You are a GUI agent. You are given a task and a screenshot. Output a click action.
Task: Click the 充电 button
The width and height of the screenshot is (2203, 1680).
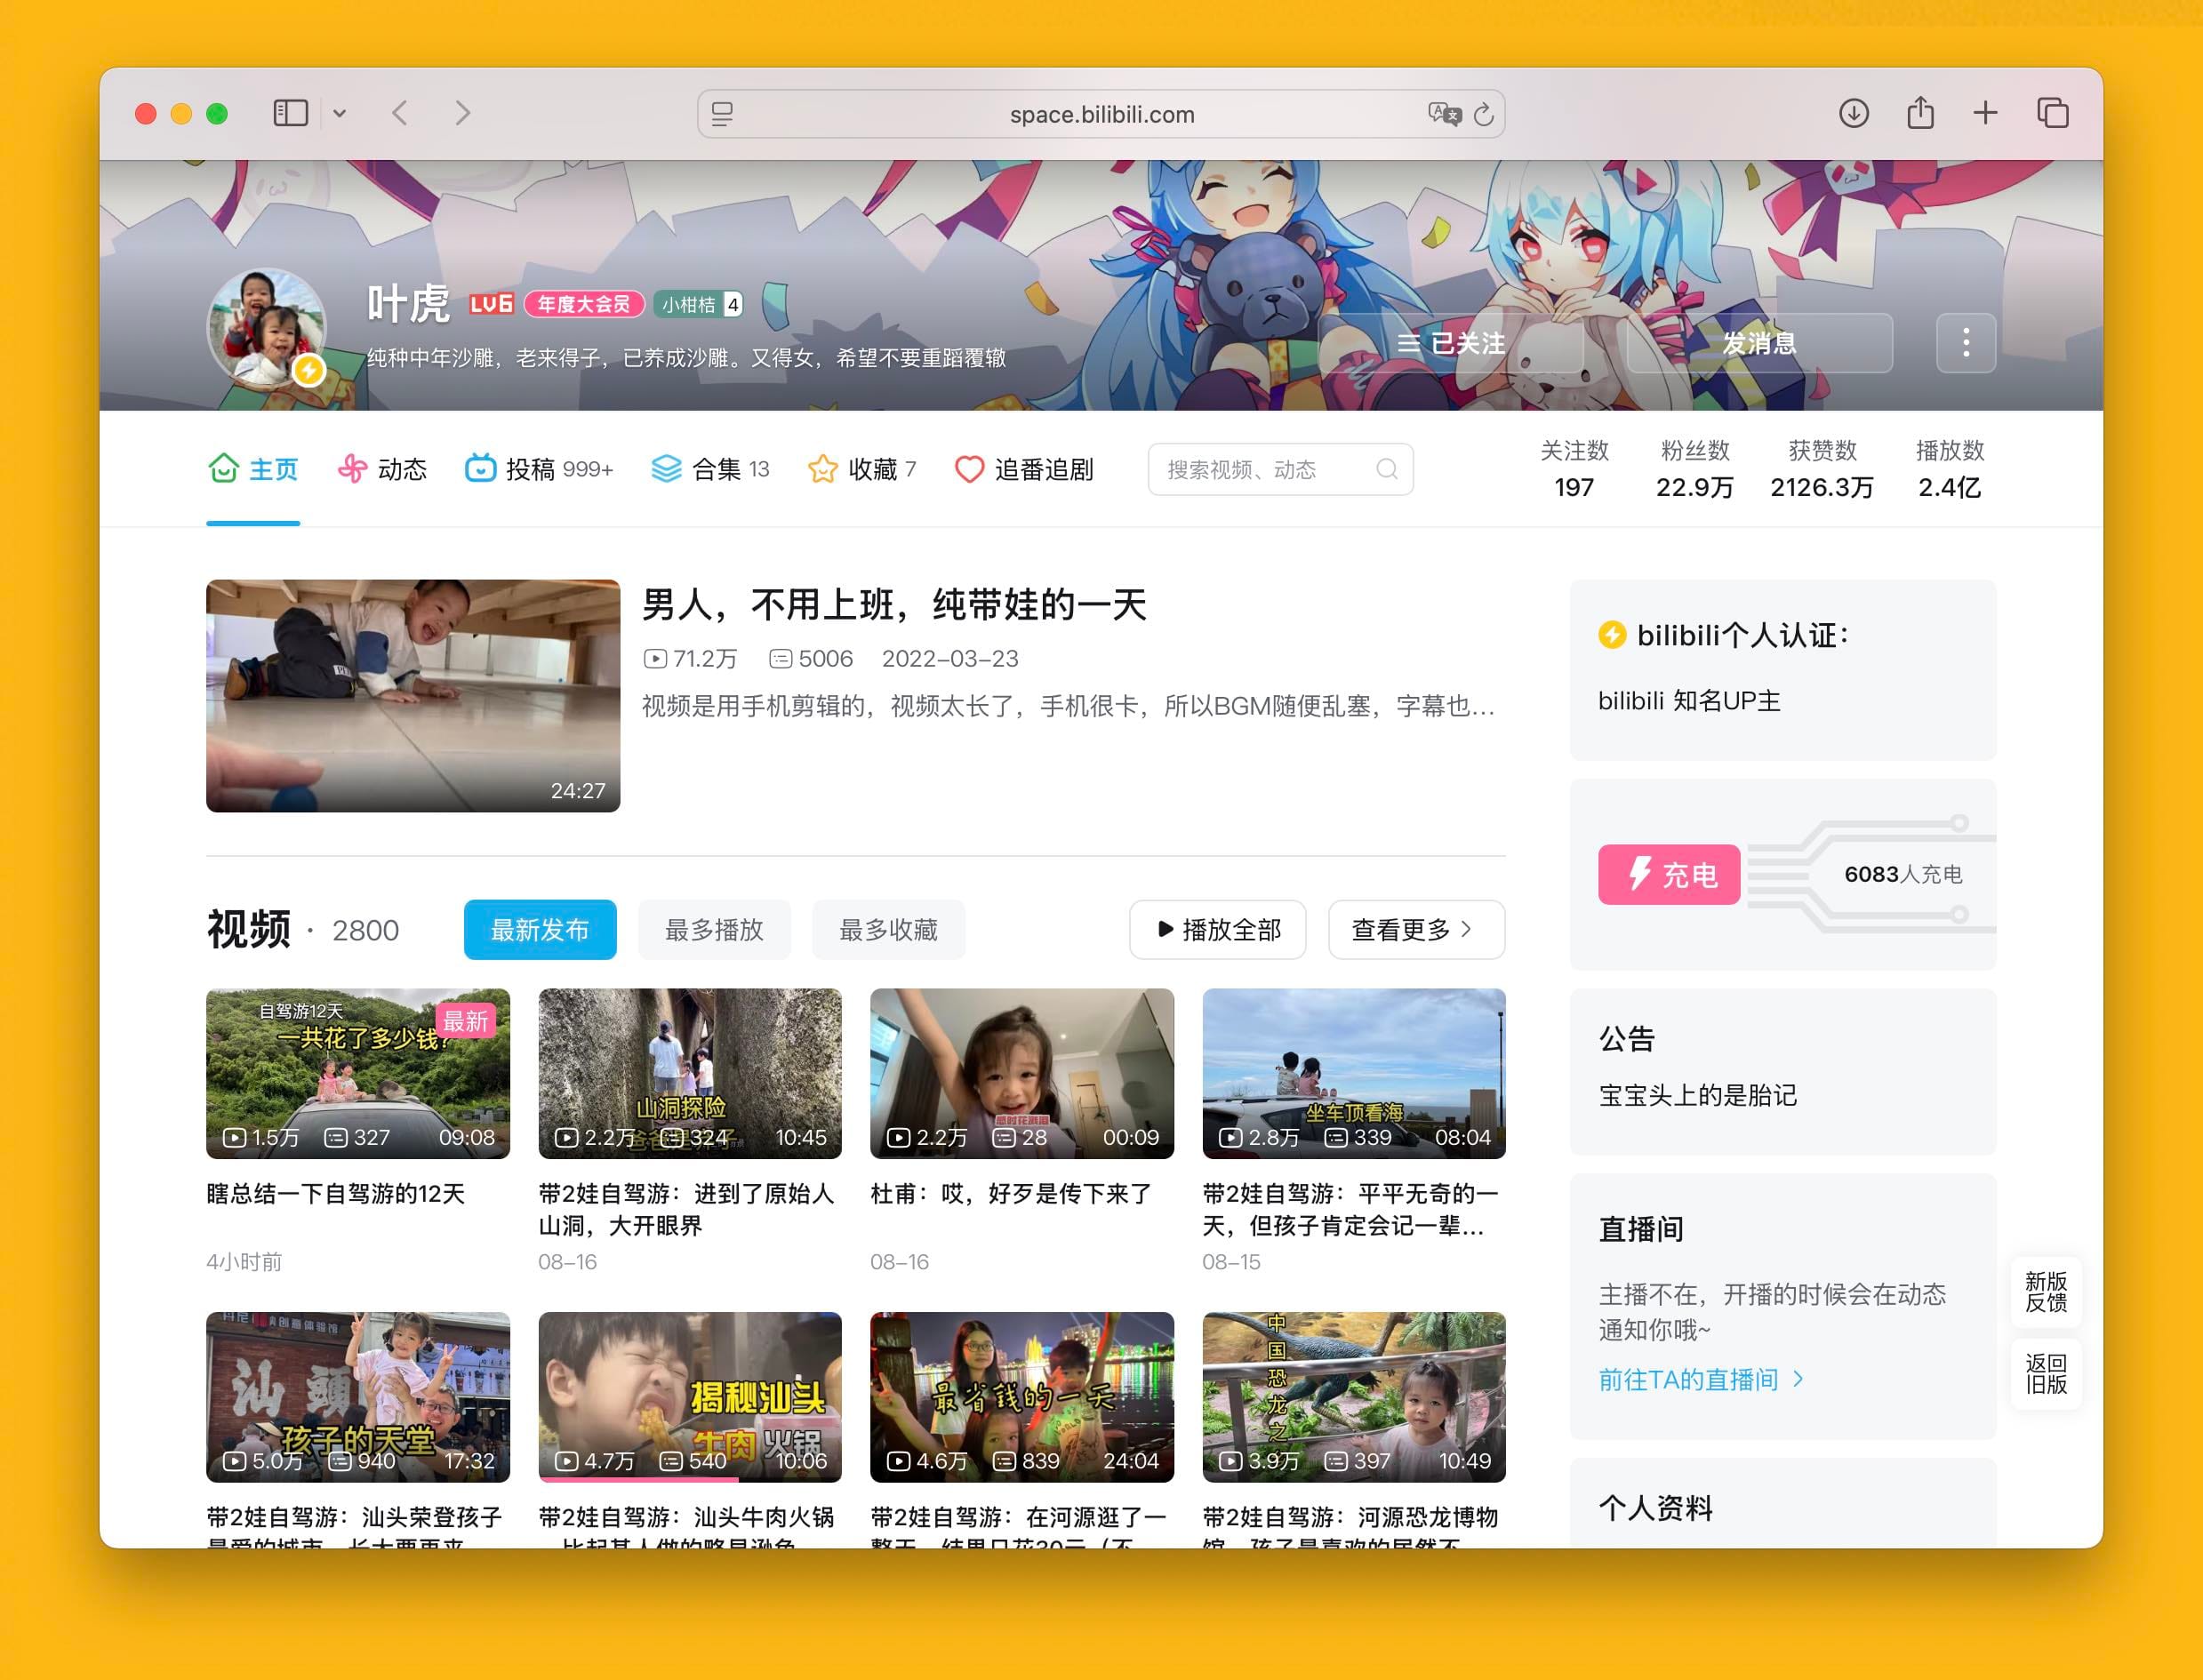click(x=1669, y=875)
